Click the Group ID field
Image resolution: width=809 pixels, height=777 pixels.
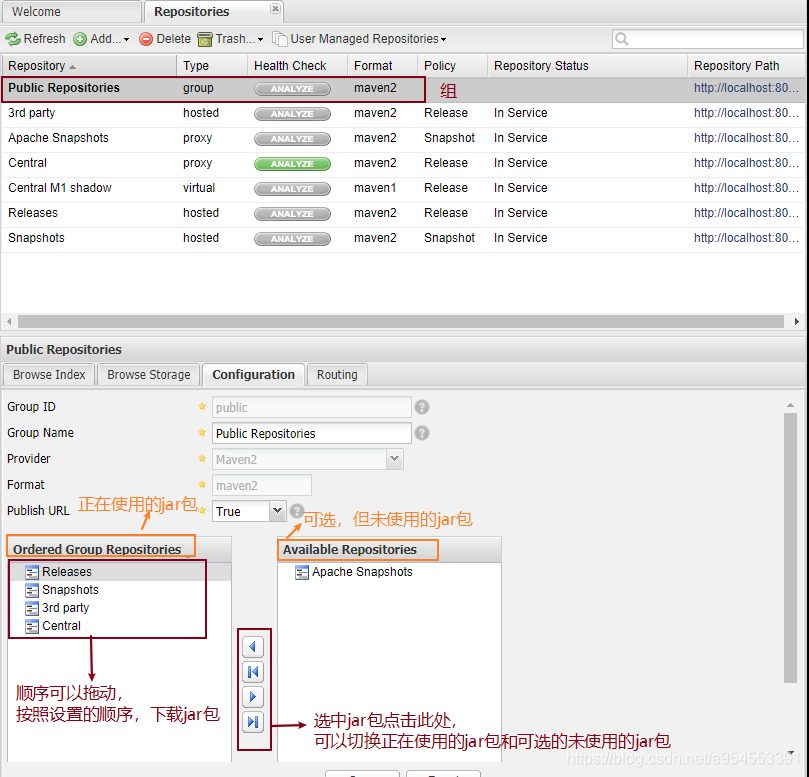pos(312,408)
